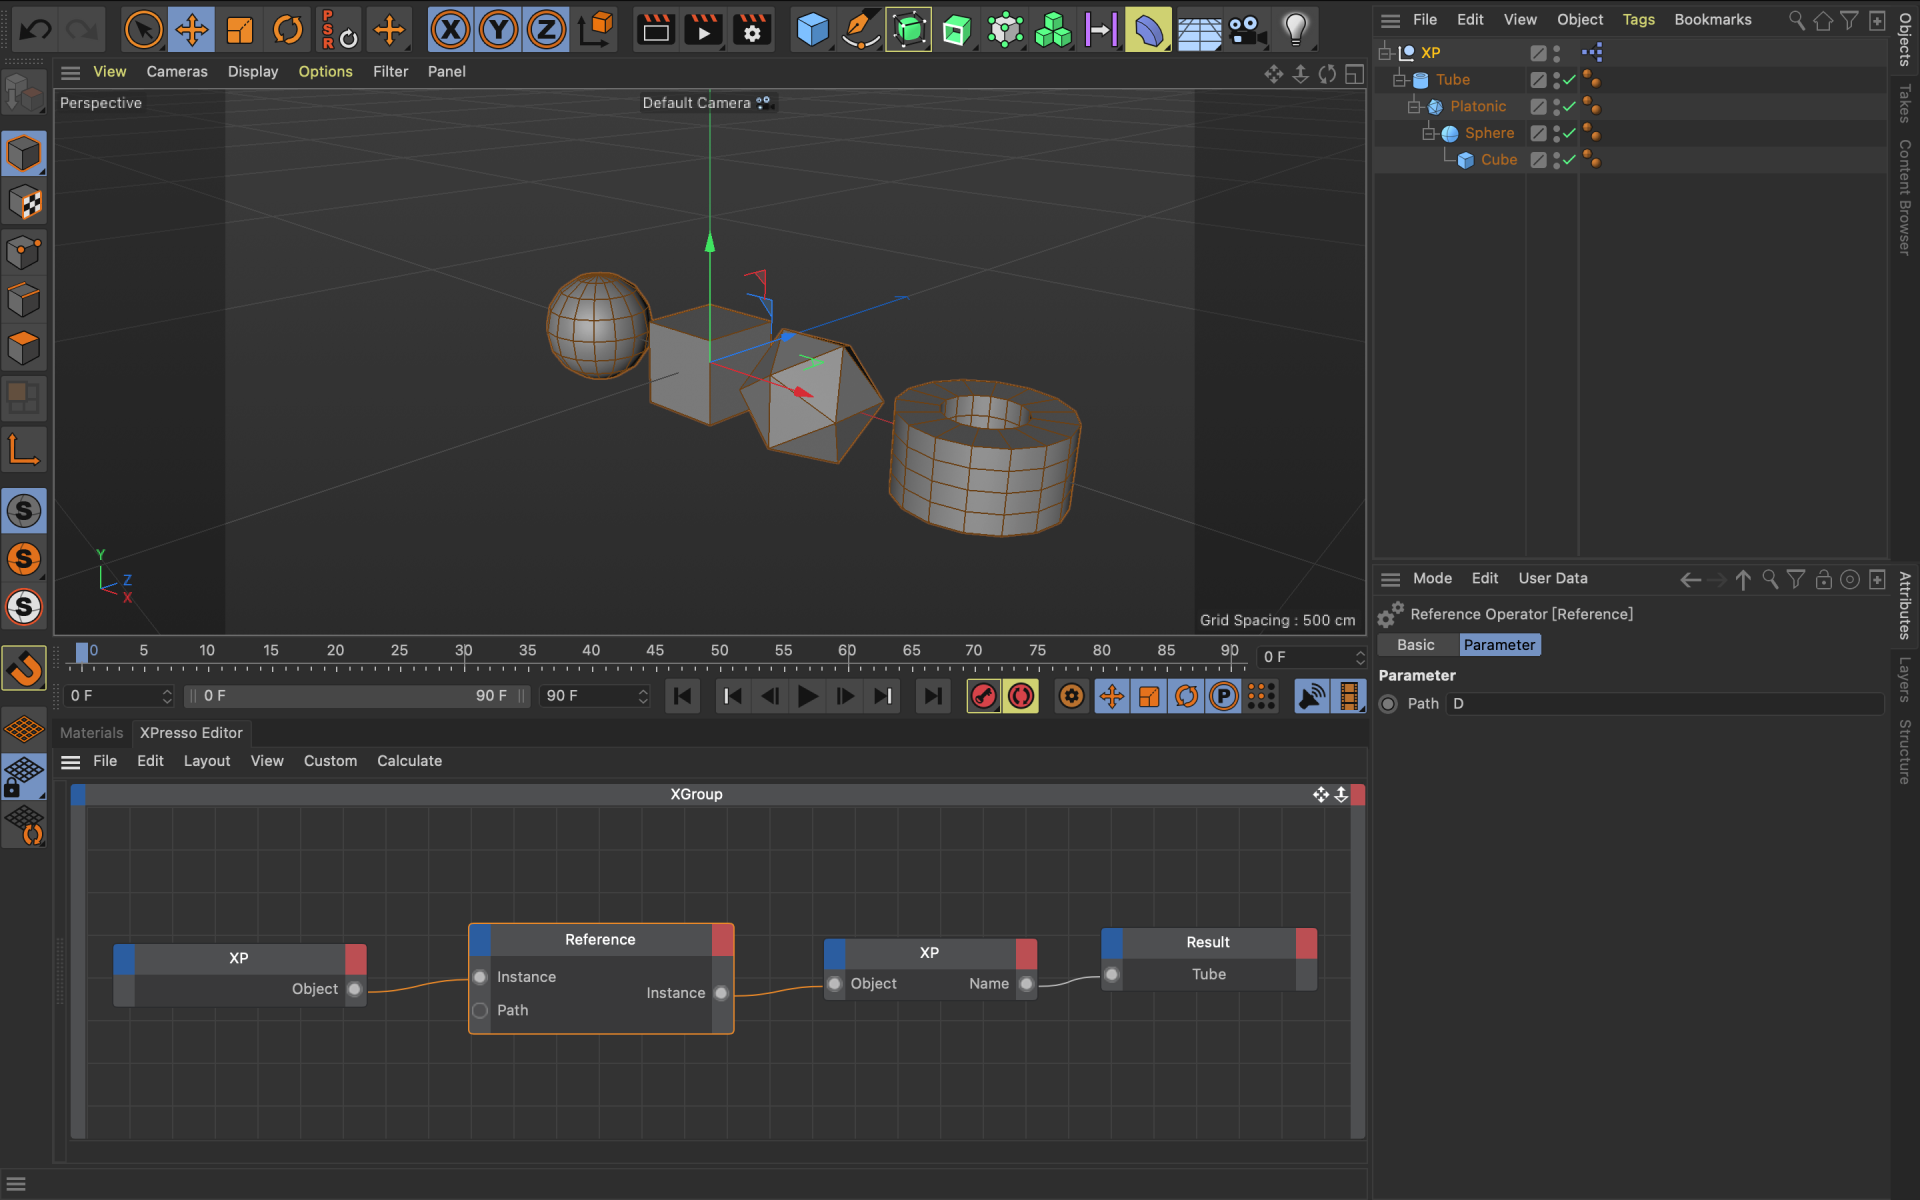Image resolution: width=1920 pixels, height=1200 pixels.
Task: Toggle the Enable Snap magnet icon
Action: click(24, 668)
